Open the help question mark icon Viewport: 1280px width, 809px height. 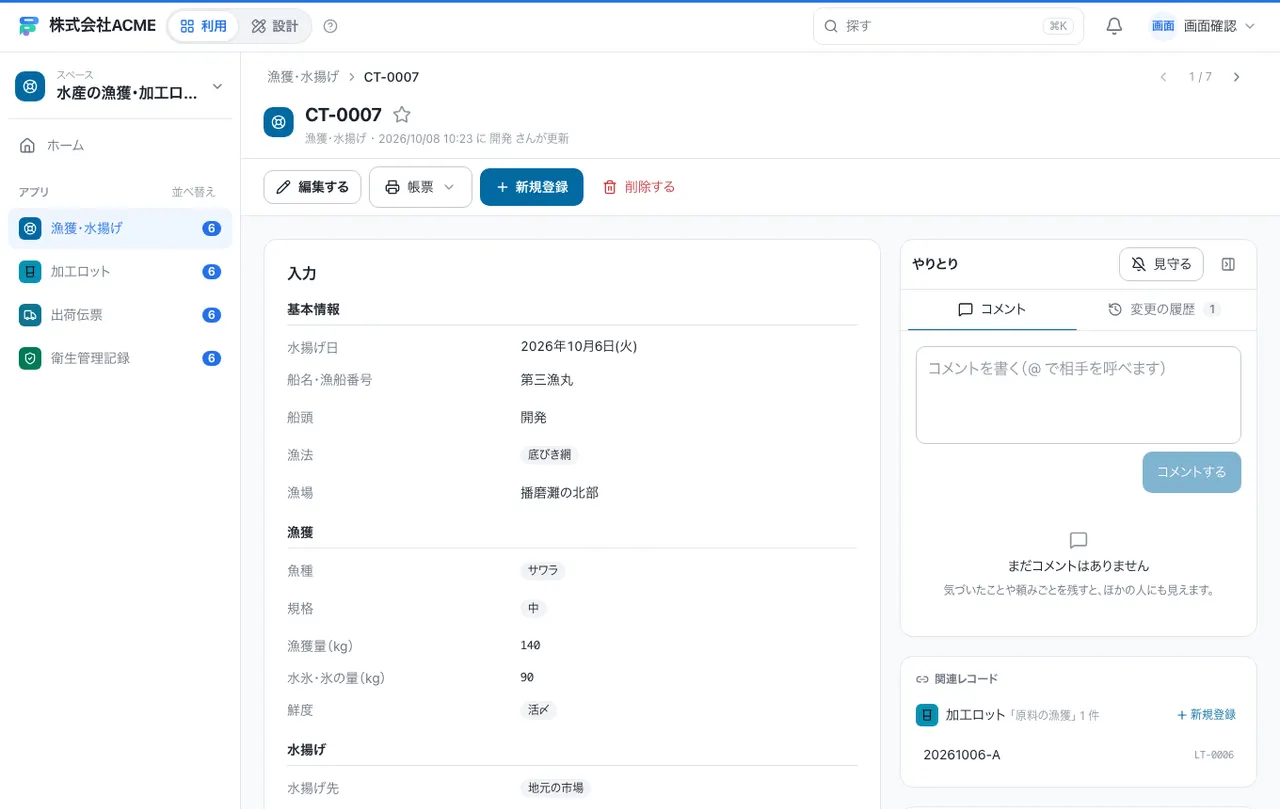tap(331, 26)
